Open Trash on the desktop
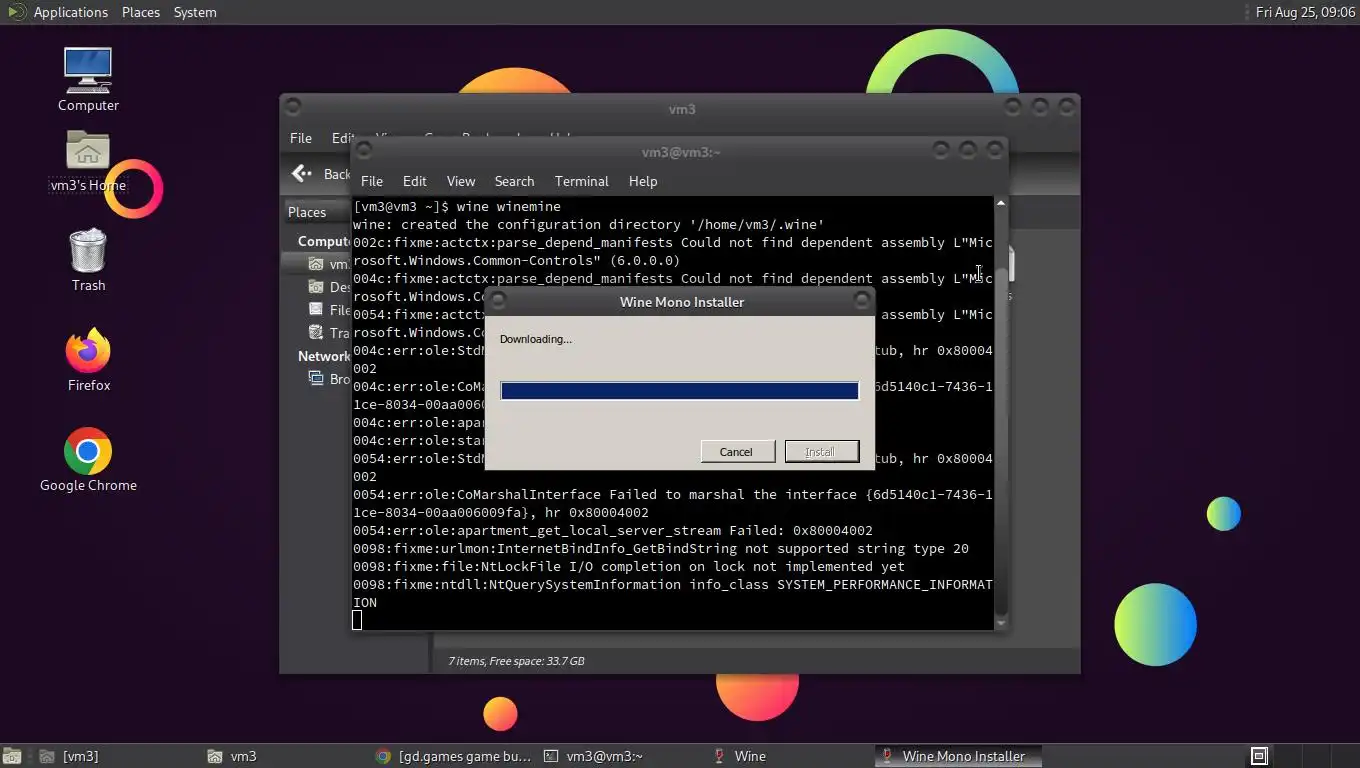 [88, 260]
